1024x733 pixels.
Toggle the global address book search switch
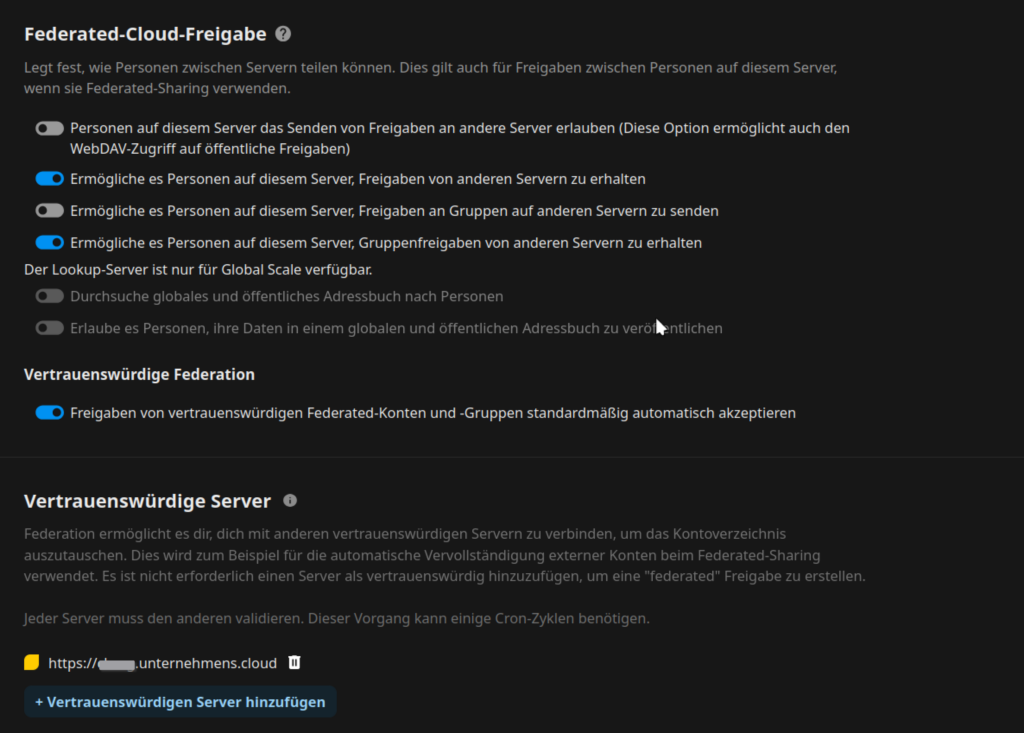click(x=49, y=296)
